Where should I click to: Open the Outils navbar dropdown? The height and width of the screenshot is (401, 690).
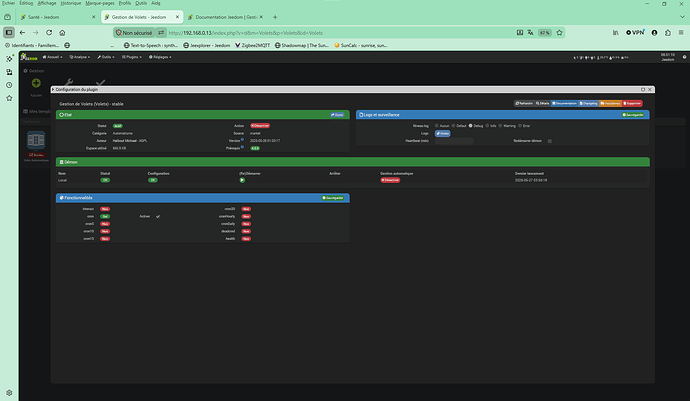(106, 57)
